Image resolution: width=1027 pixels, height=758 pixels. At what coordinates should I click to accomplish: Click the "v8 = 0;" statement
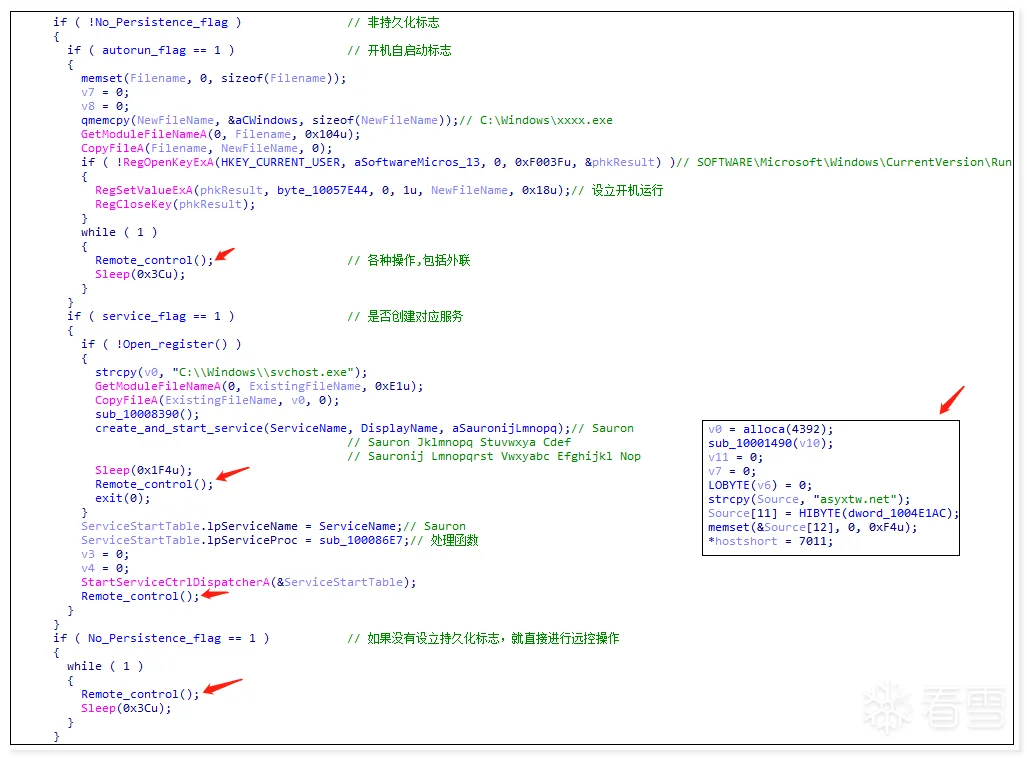105,106
